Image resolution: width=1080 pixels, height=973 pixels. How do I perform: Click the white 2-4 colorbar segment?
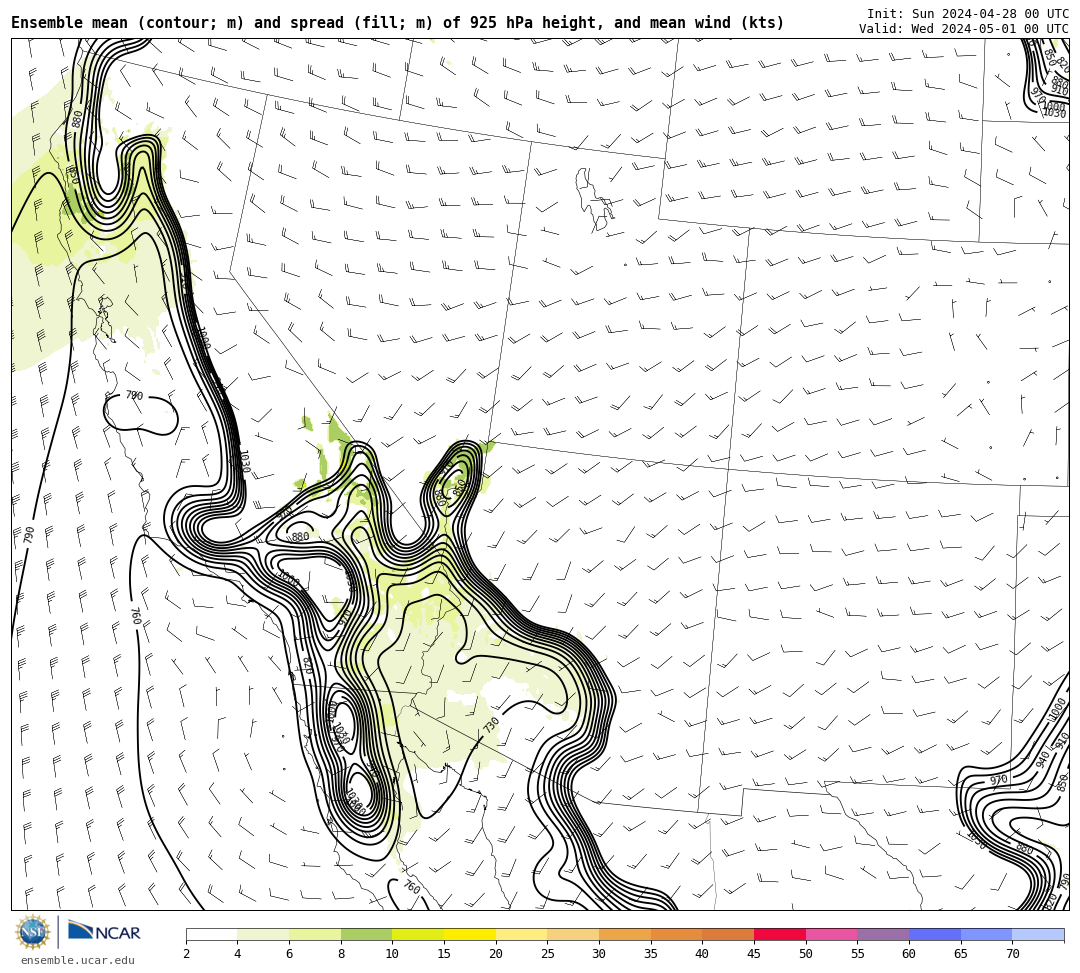click(x=211, y=934)
